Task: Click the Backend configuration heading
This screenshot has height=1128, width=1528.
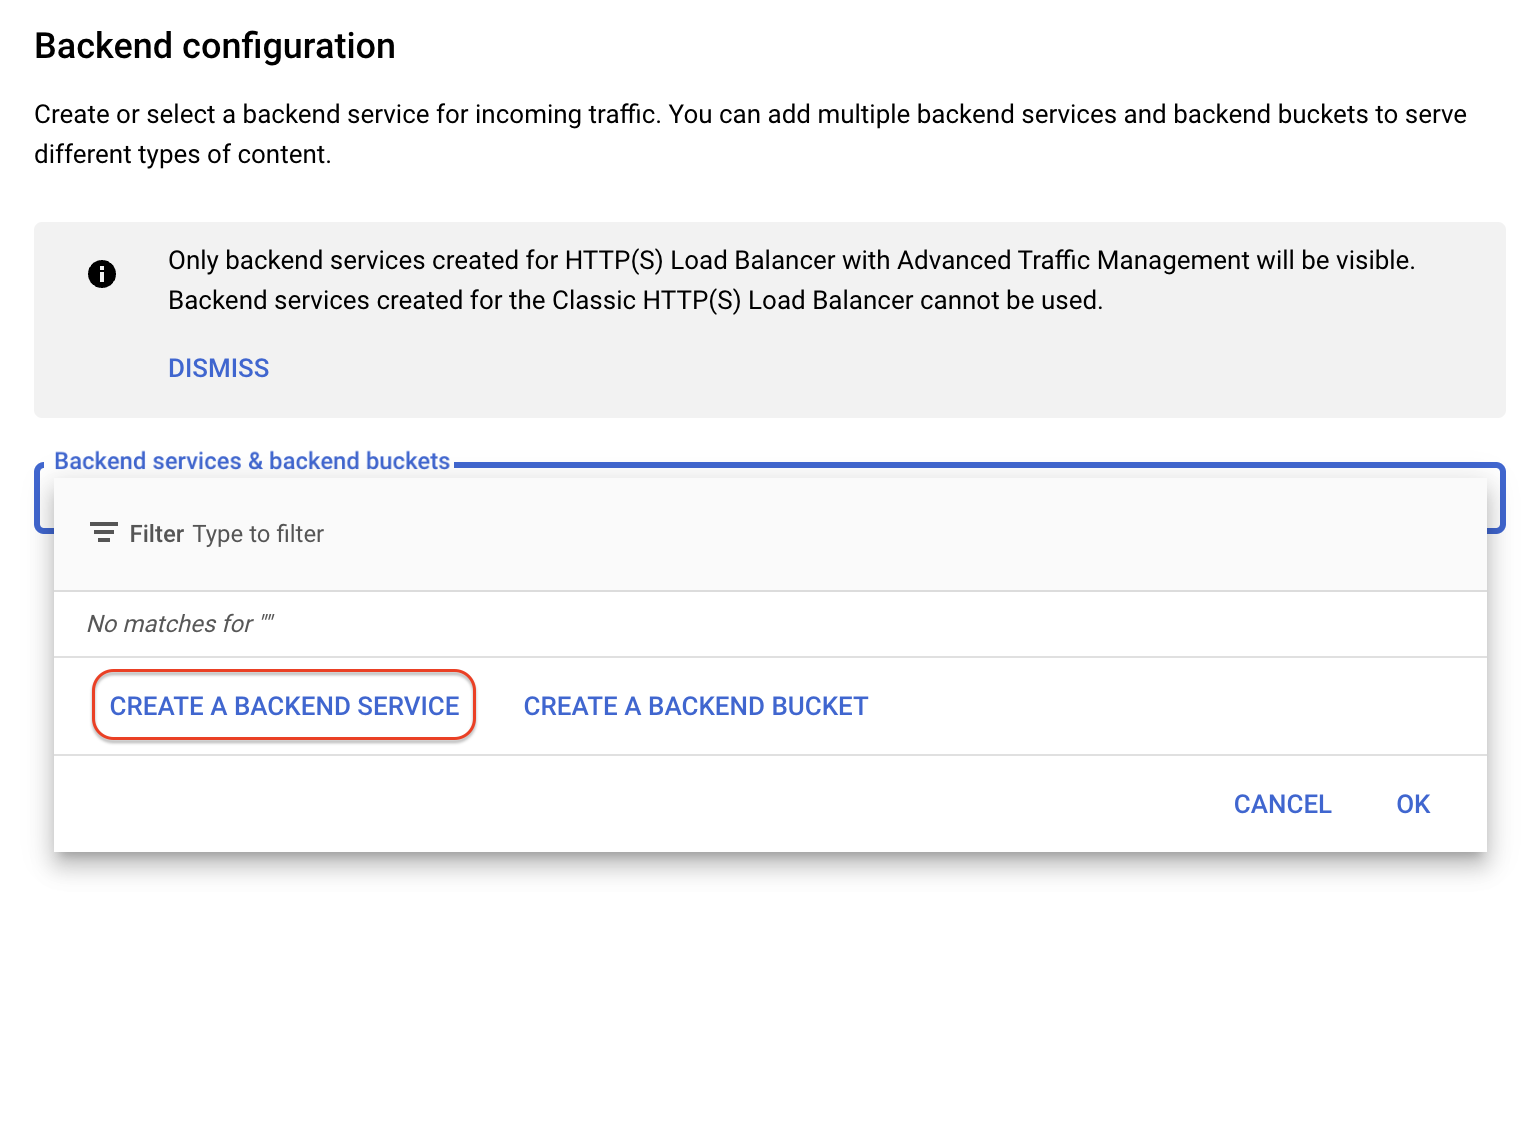Action: click(214, 45)
